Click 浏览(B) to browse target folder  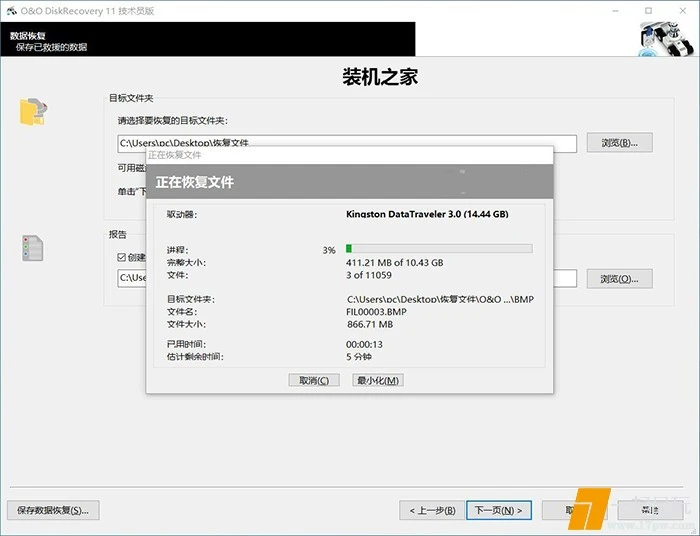click(619, 142)
